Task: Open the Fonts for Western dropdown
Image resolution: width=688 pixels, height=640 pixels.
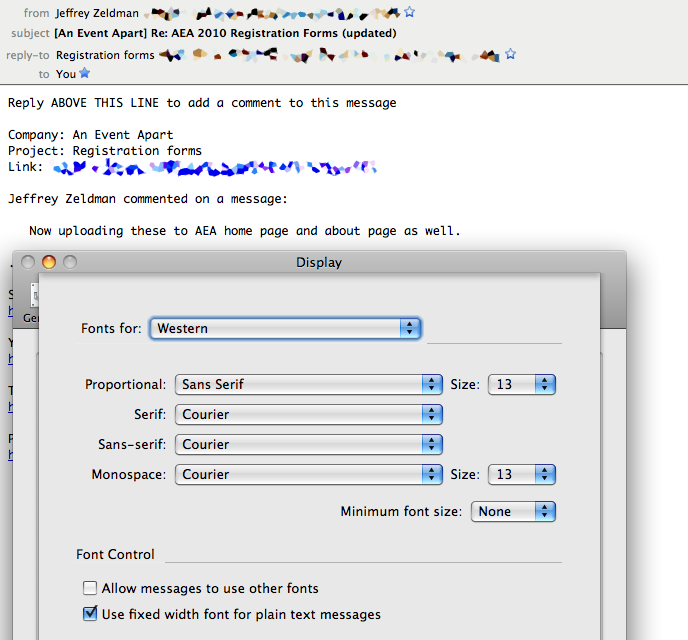Action: tap(285, 328)
